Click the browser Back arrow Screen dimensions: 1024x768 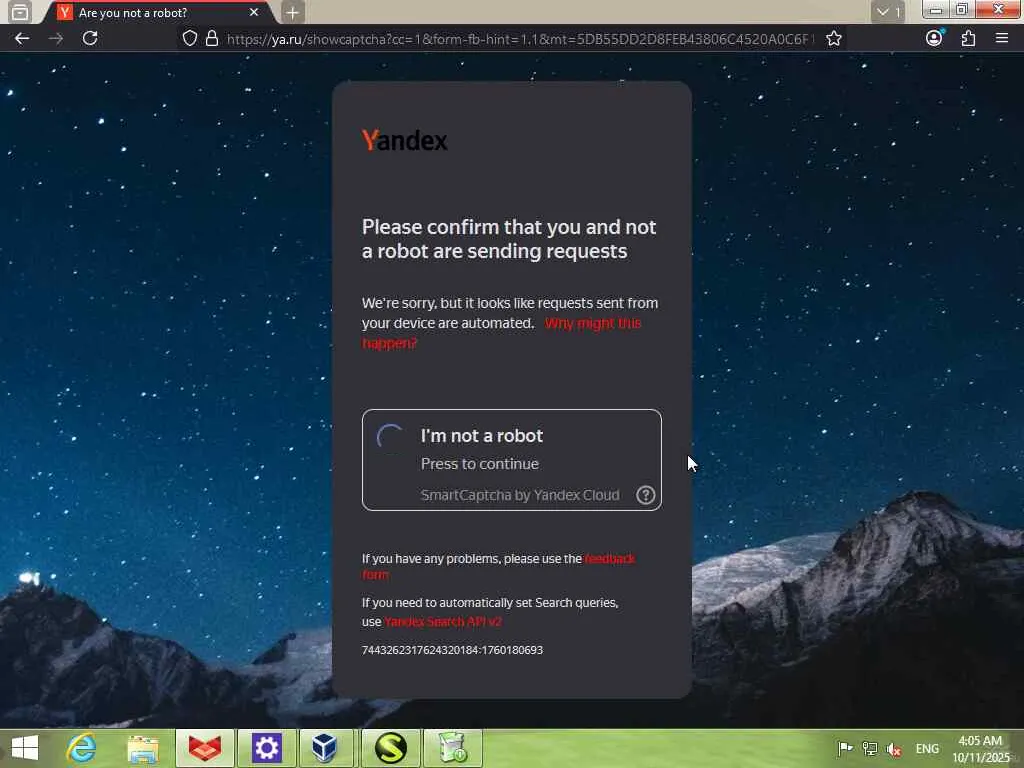[22, 39]
